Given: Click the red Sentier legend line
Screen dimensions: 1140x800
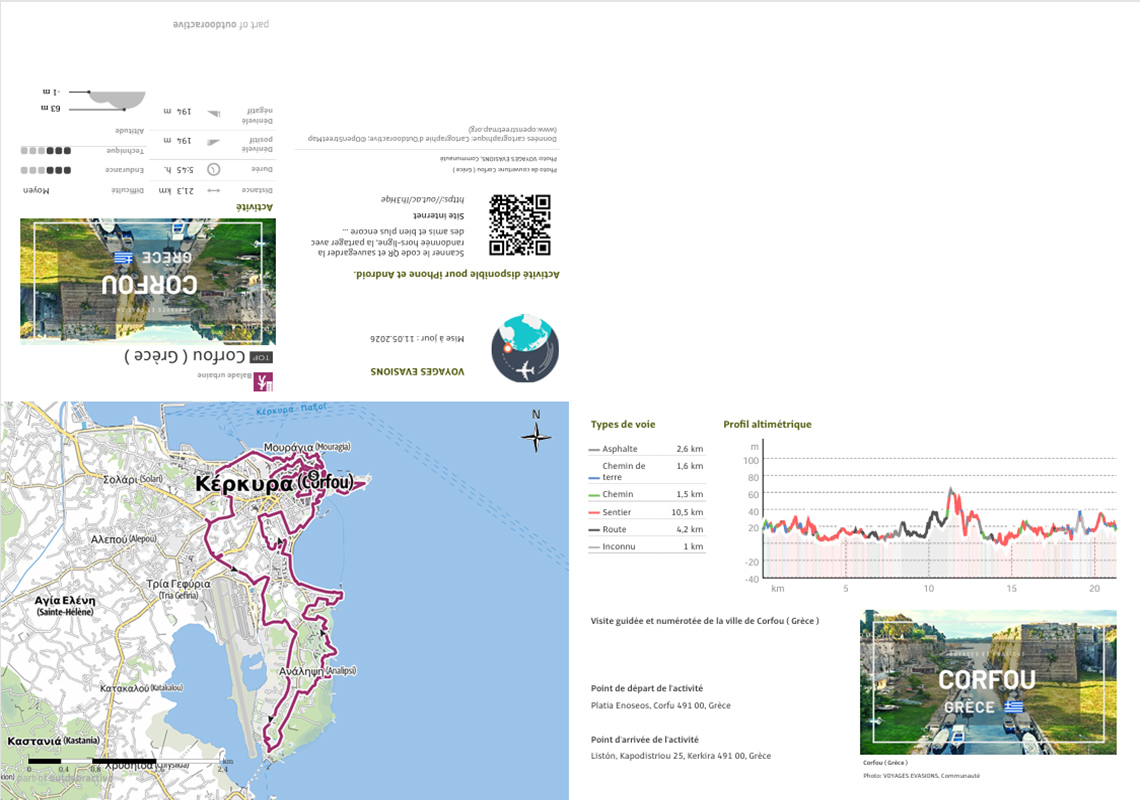Looking at the screenshot, I should coord(594,513).
